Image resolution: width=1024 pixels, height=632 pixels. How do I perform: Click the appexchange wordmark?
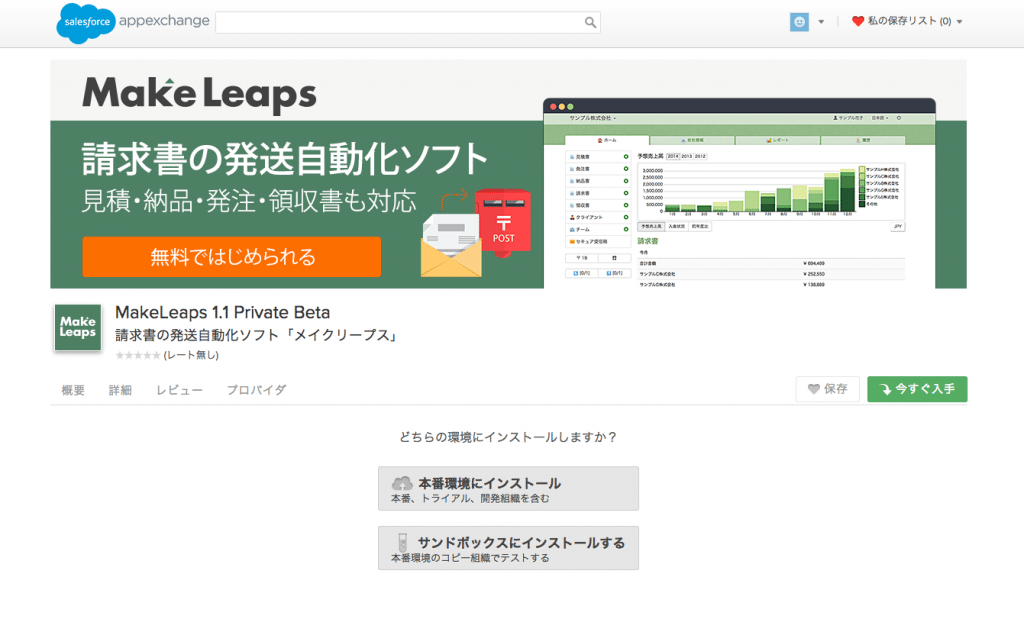pos(164,20)
